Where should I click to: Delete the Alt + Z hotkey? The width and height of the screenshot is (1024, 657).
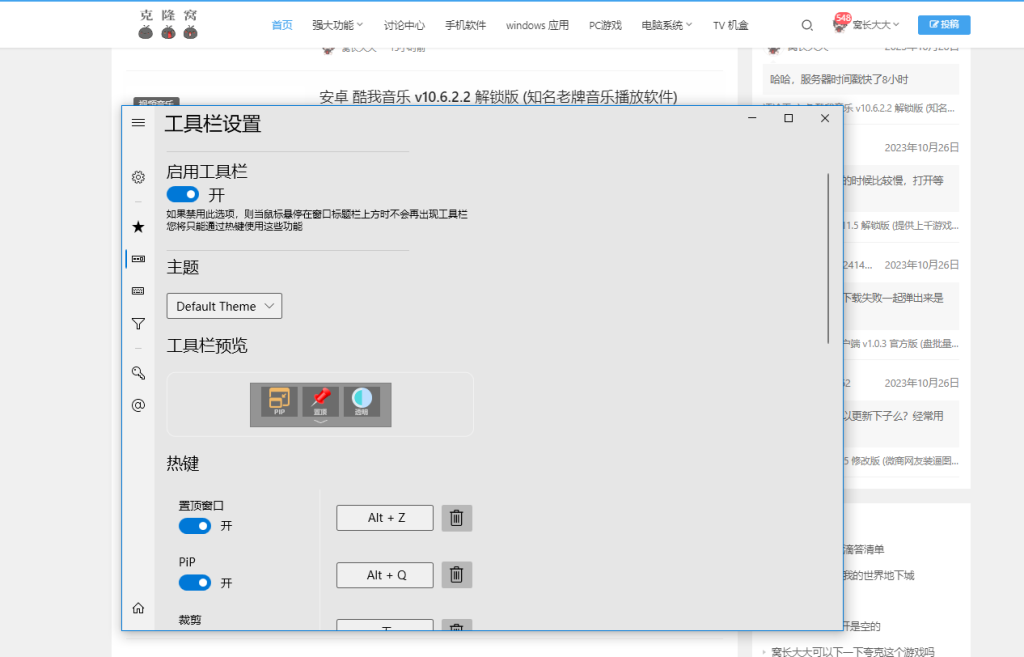(456, 518)
